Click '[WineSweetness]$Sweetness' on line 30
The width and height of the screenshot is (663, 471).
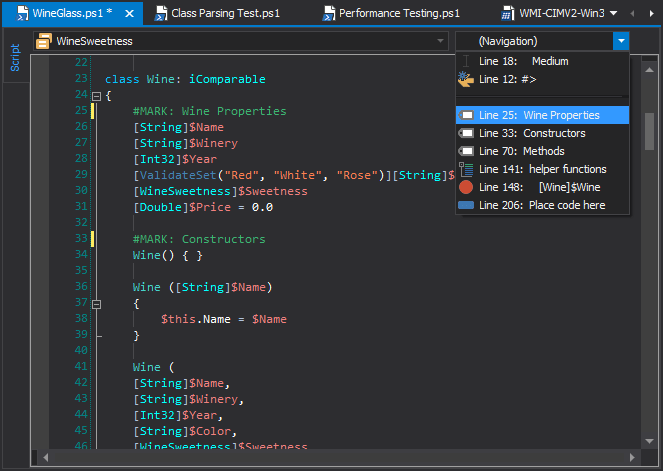(220, 191)
